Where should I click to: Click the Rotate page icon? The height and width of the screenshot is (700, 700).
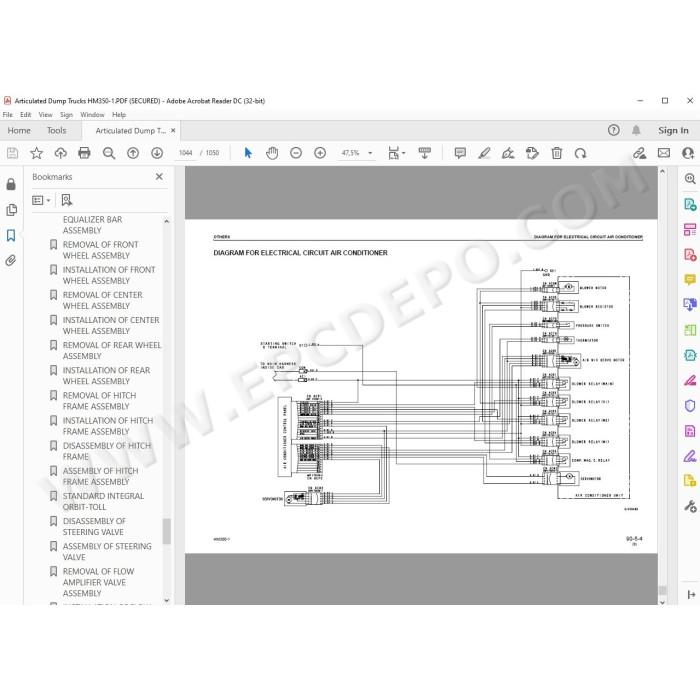[580, 153]
